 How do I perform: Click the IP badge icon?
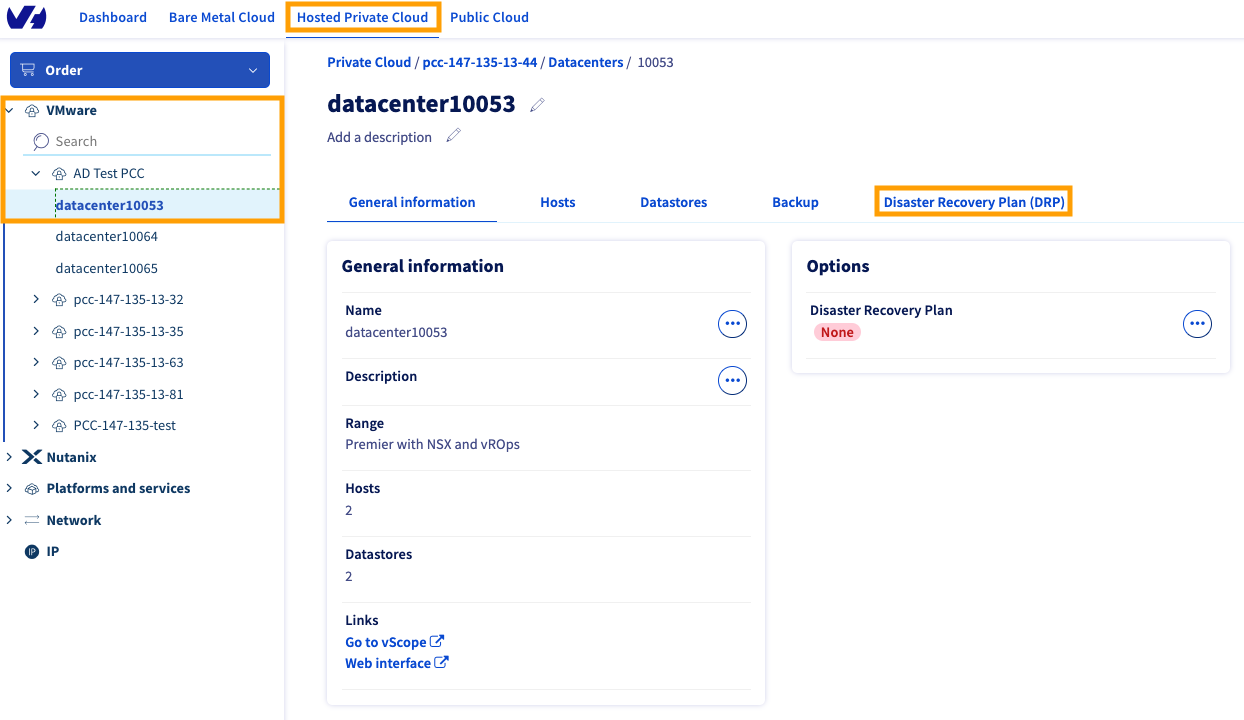32,551
